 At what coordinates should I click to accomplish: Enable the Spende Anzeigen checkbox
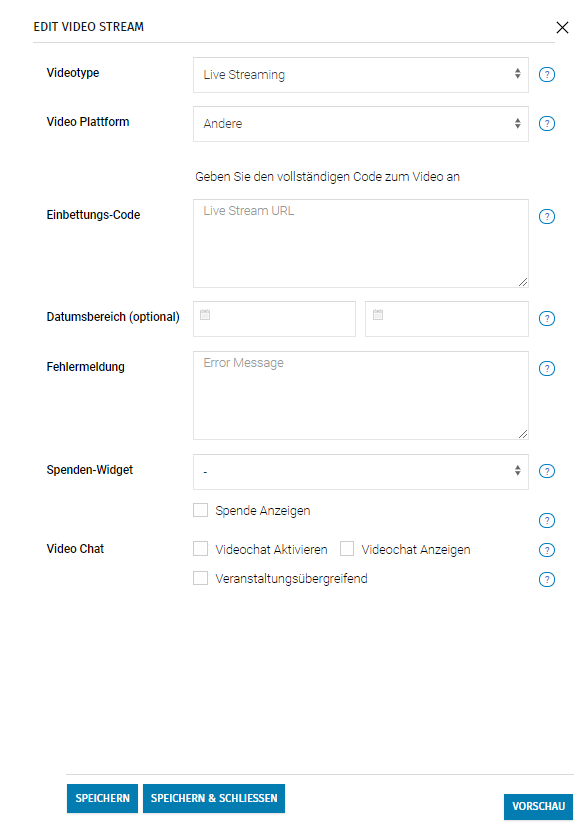(x=201, y=510)
